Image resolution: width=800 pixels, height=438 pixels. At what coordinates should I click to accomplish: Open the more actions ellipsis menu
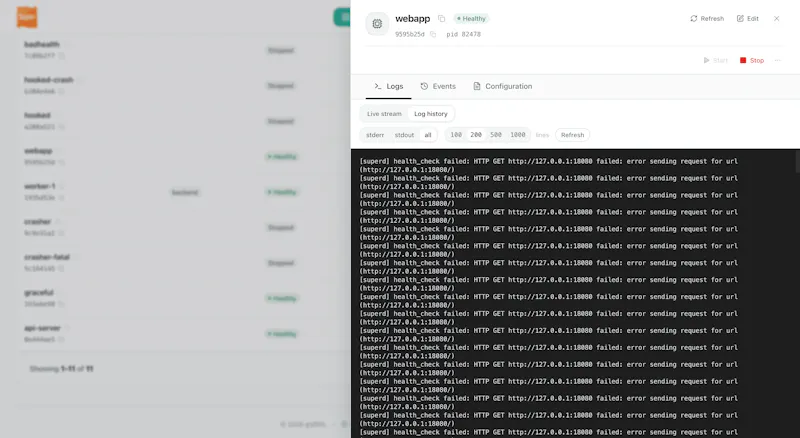tap(778, 60)
